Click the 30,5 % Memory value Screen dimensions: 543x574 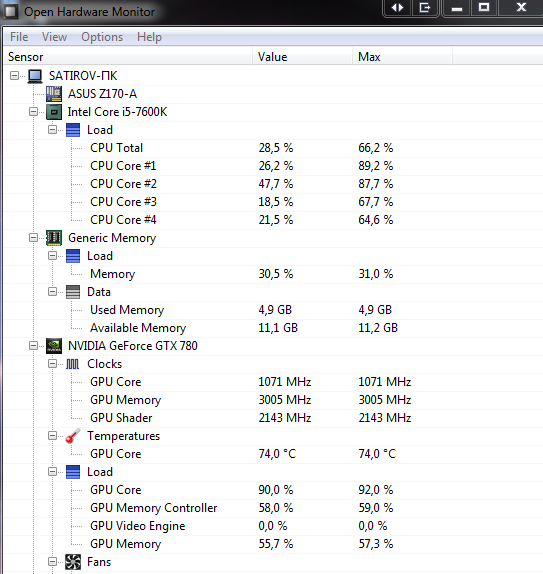coord(276,274)
